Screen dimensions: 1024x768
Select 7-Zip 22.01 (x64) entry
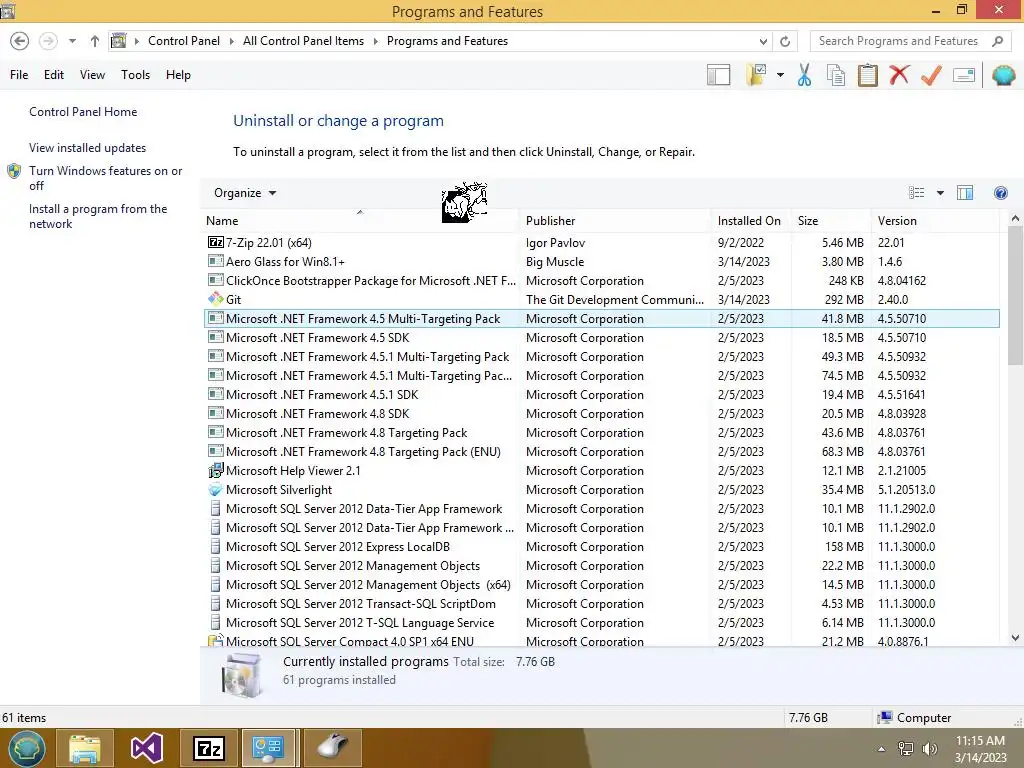[602, 243]
